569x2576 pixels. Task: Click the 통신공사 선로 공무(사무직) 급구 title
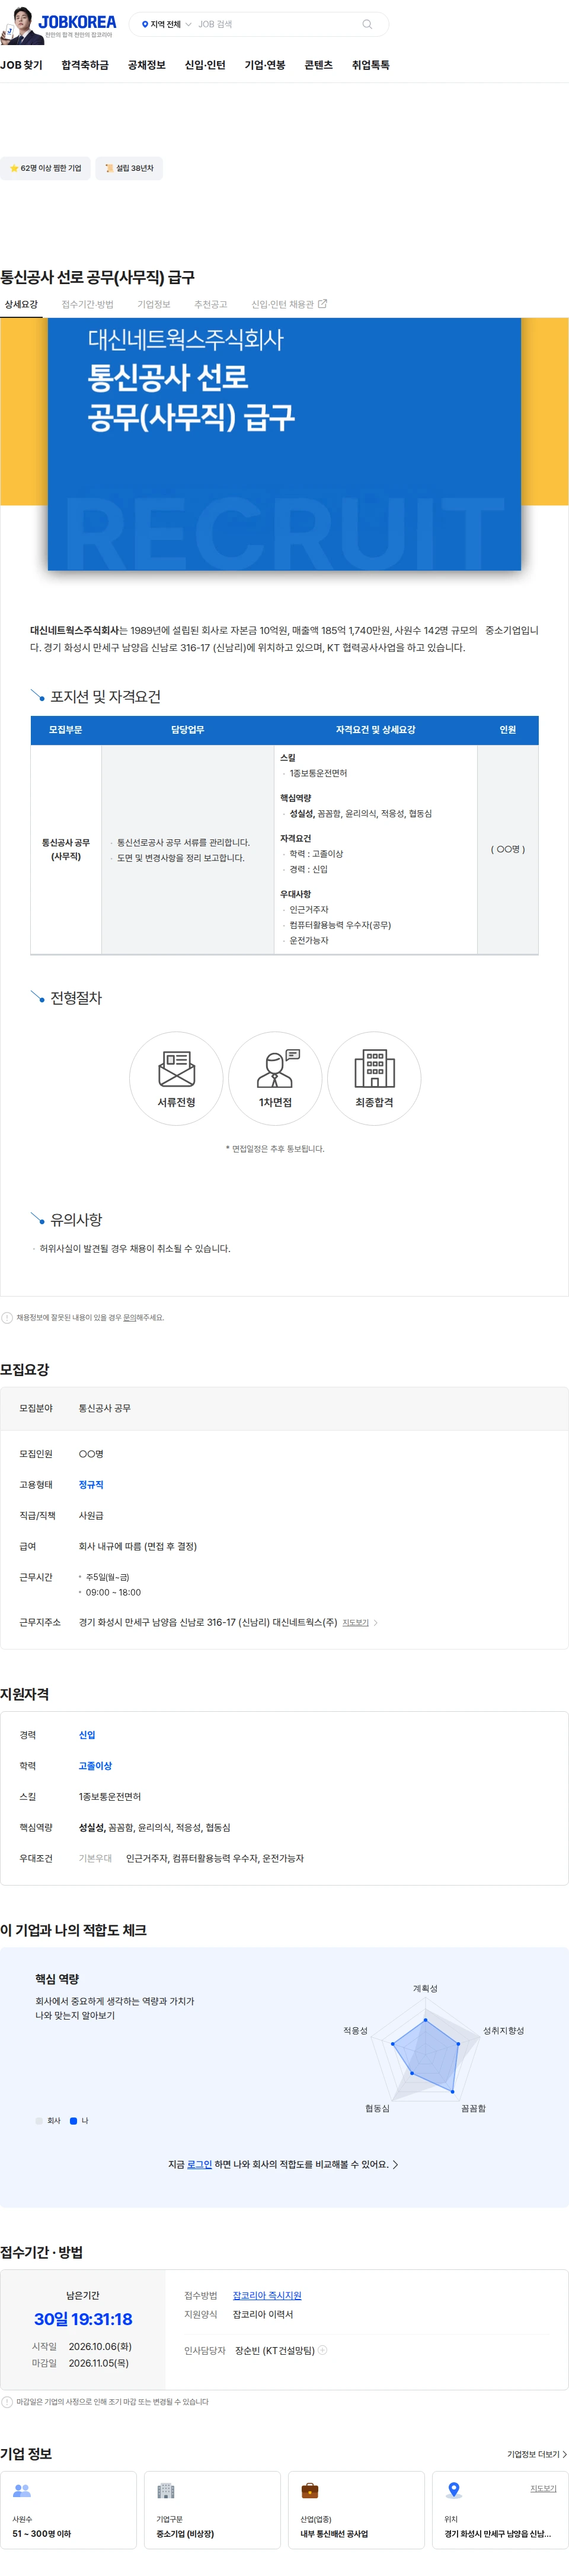point(97,277)
